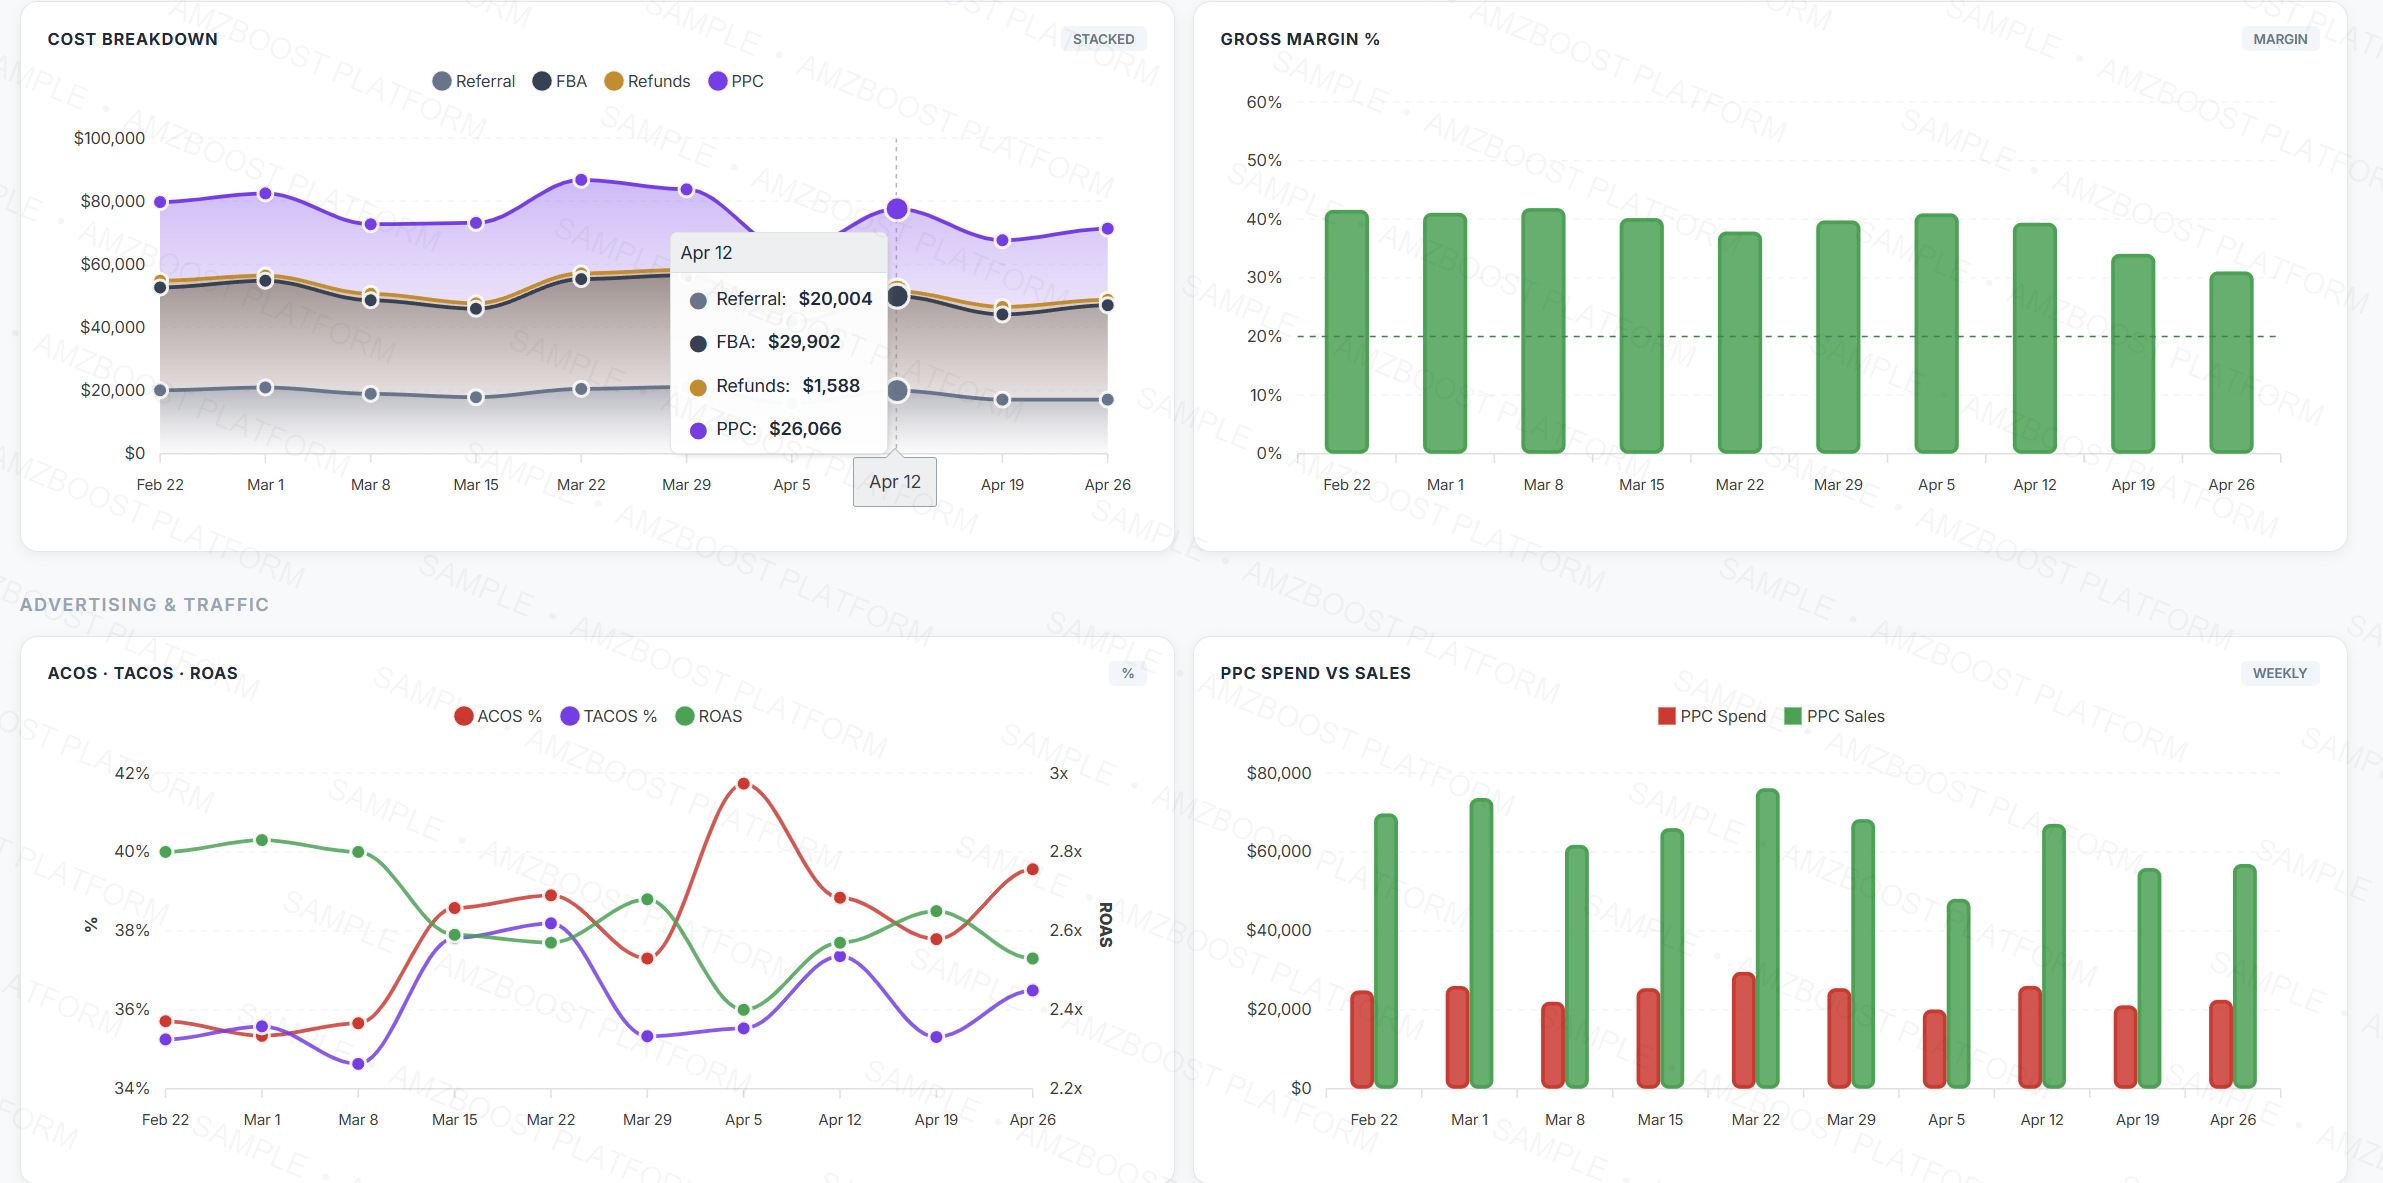2383x1183 pixels.
Task: Click the STACKED badge on Cost Breakdown
Action: click(1103, 39)
